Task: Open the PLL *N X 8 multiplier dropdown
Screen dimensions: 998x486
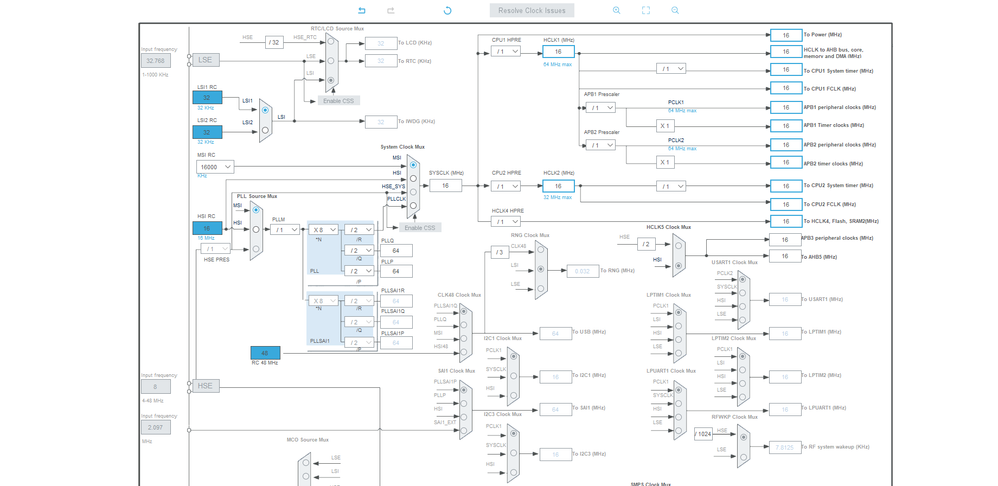Action: (x=324, y=230)
